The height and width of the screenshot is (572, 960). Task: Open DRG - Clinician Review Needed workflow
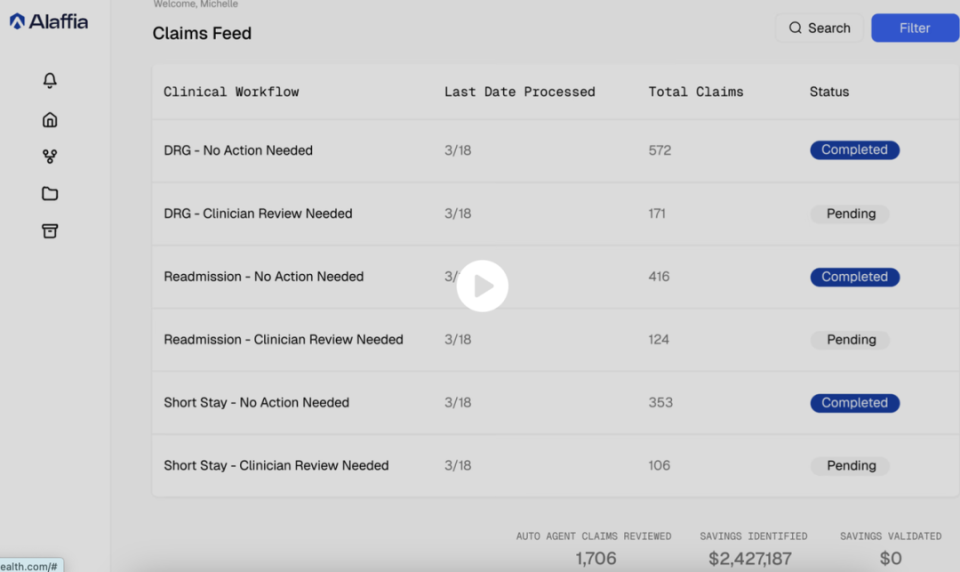click(555, 213)
